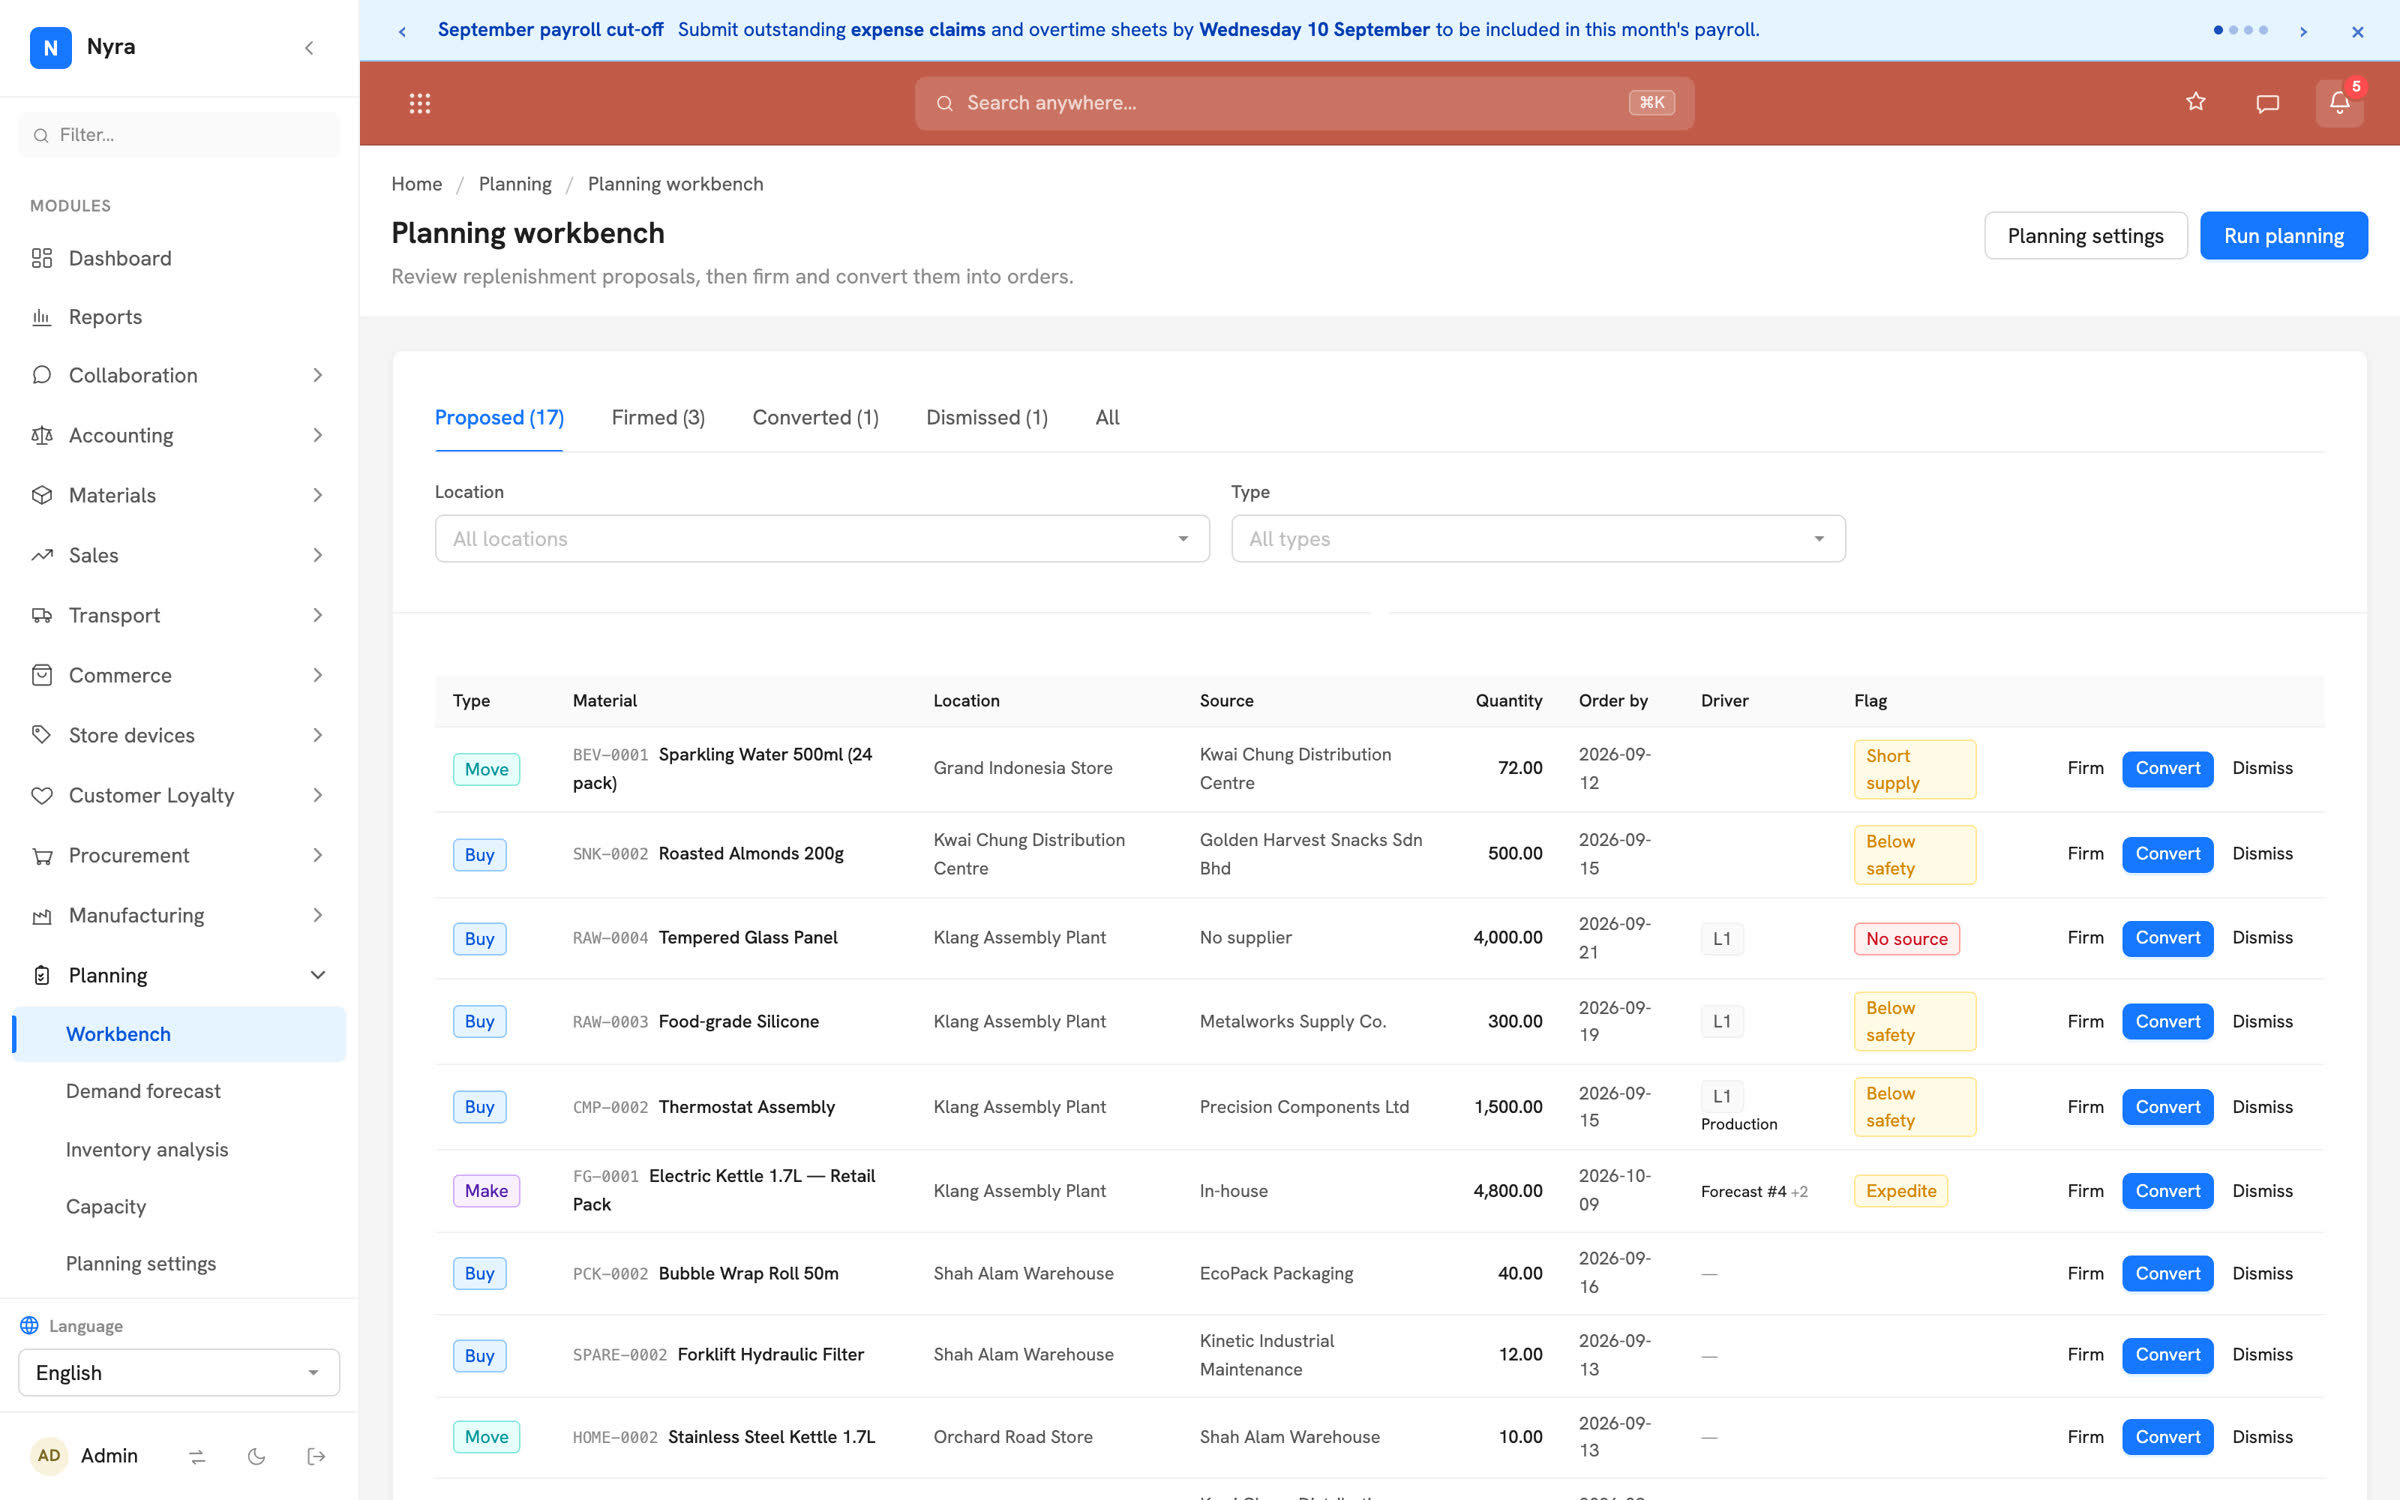The width and height of the screenshot is (2400, 1500).
Task: Click the Short supply flag badge
Action: (1914, 770)
